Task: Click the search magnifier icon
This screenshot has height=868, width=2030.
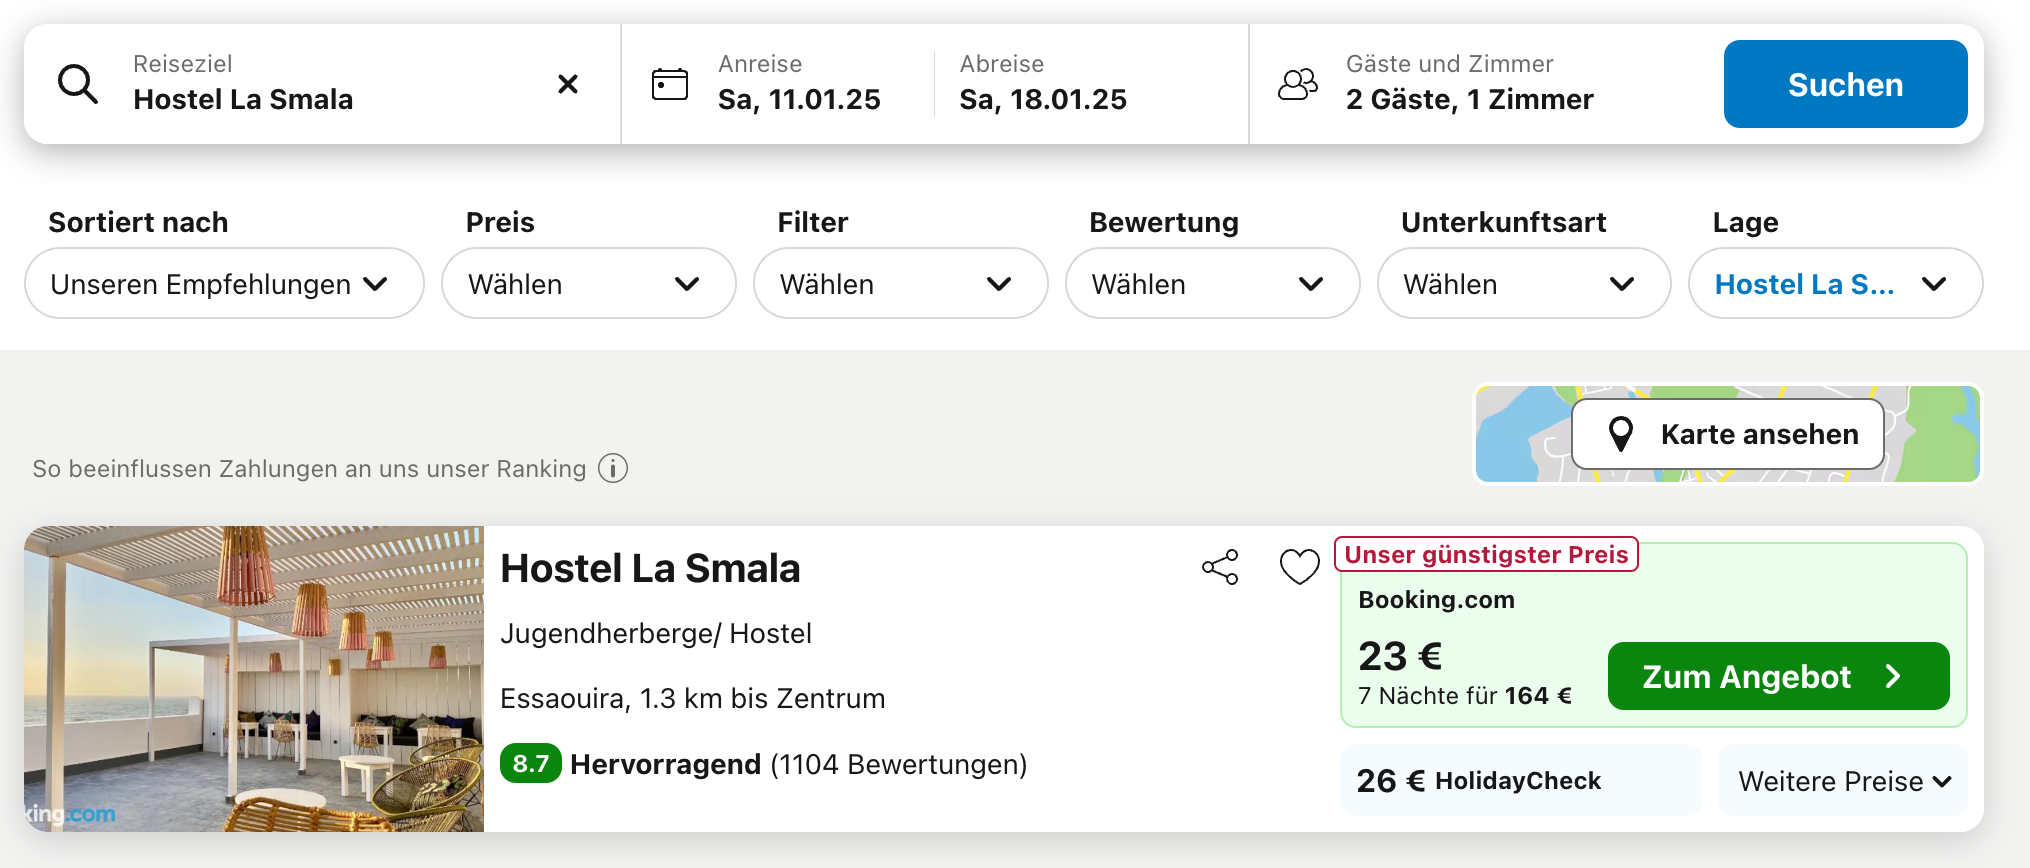Action: click(78, 84)
